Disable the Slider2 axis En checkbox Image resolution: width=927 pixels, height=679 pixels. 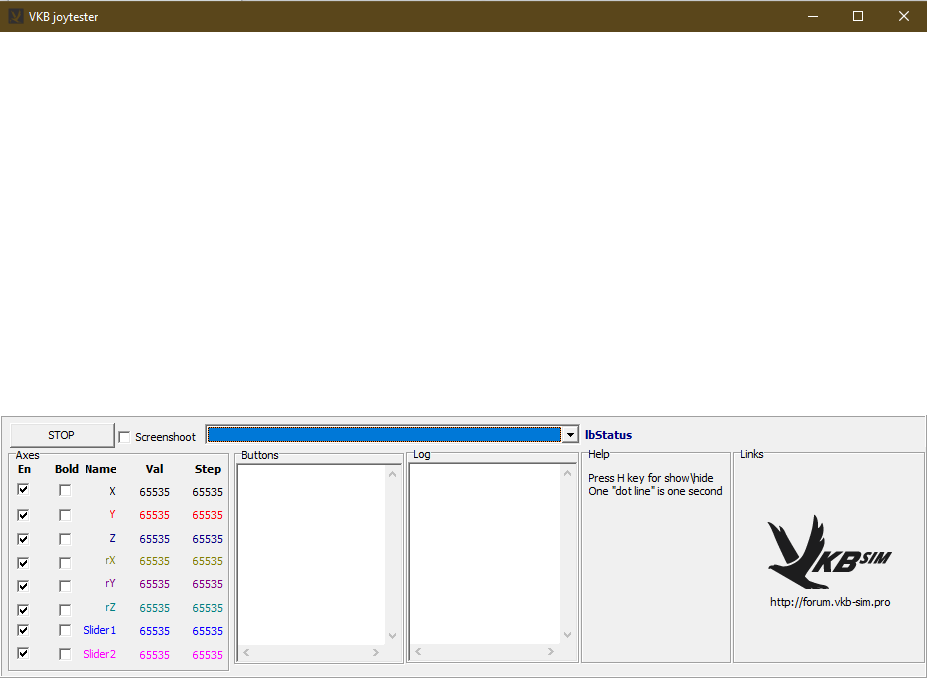[23, 654]
